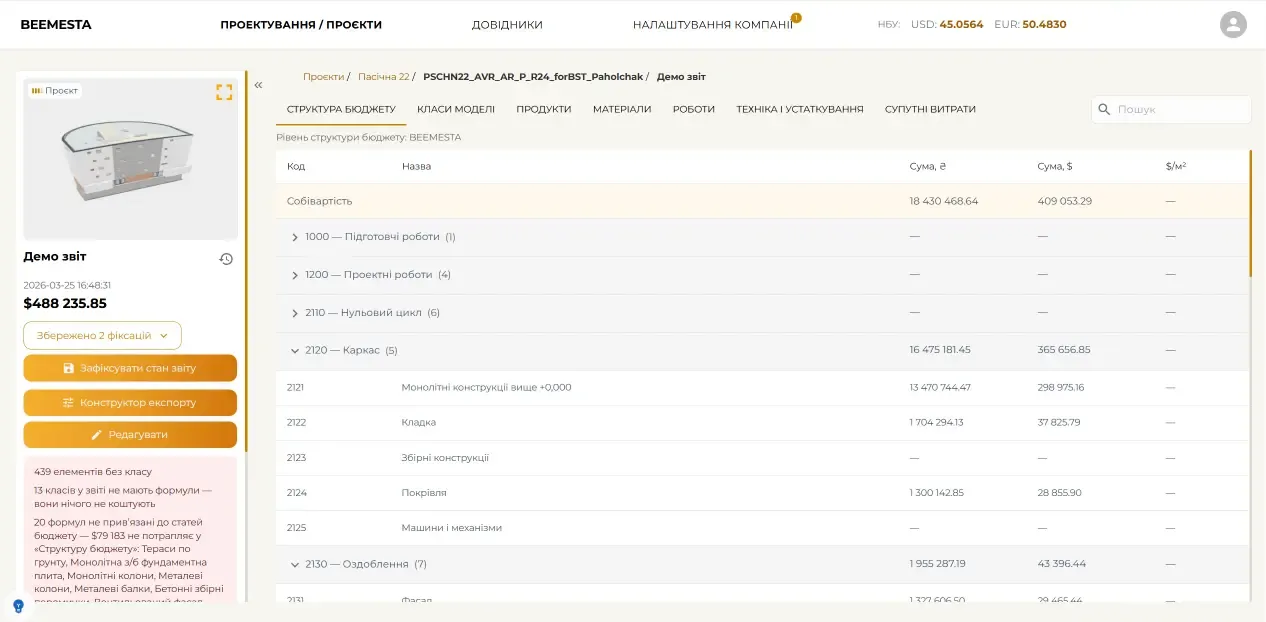Screen dimensions: 1266x622
Task: Click the search magnifier icon
Action: point(1104,109)
